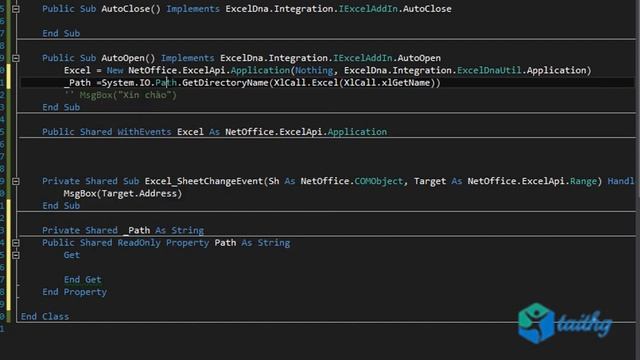640x360 pixels.
Task: Click the End Get line
Action: pyautogui.click(x=83, y=280)
